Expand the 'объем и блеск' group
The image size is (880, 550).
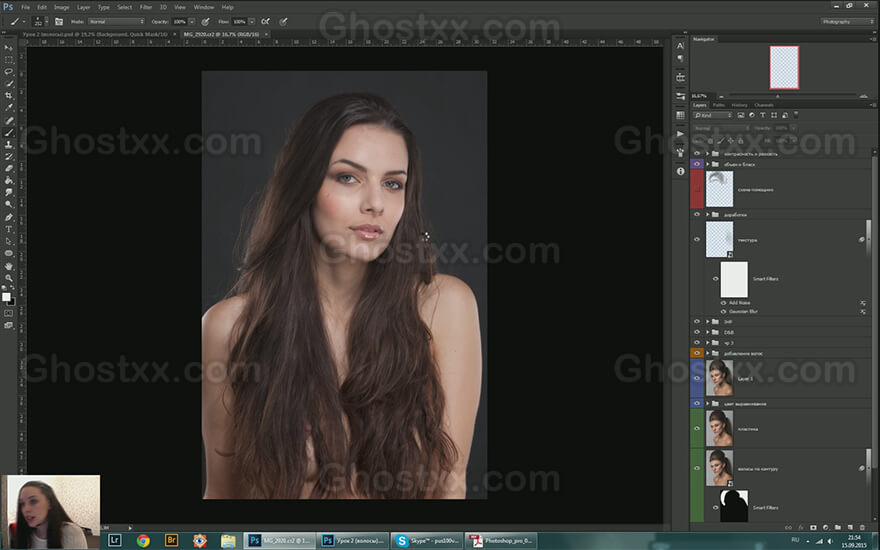(x=708, y=164)
